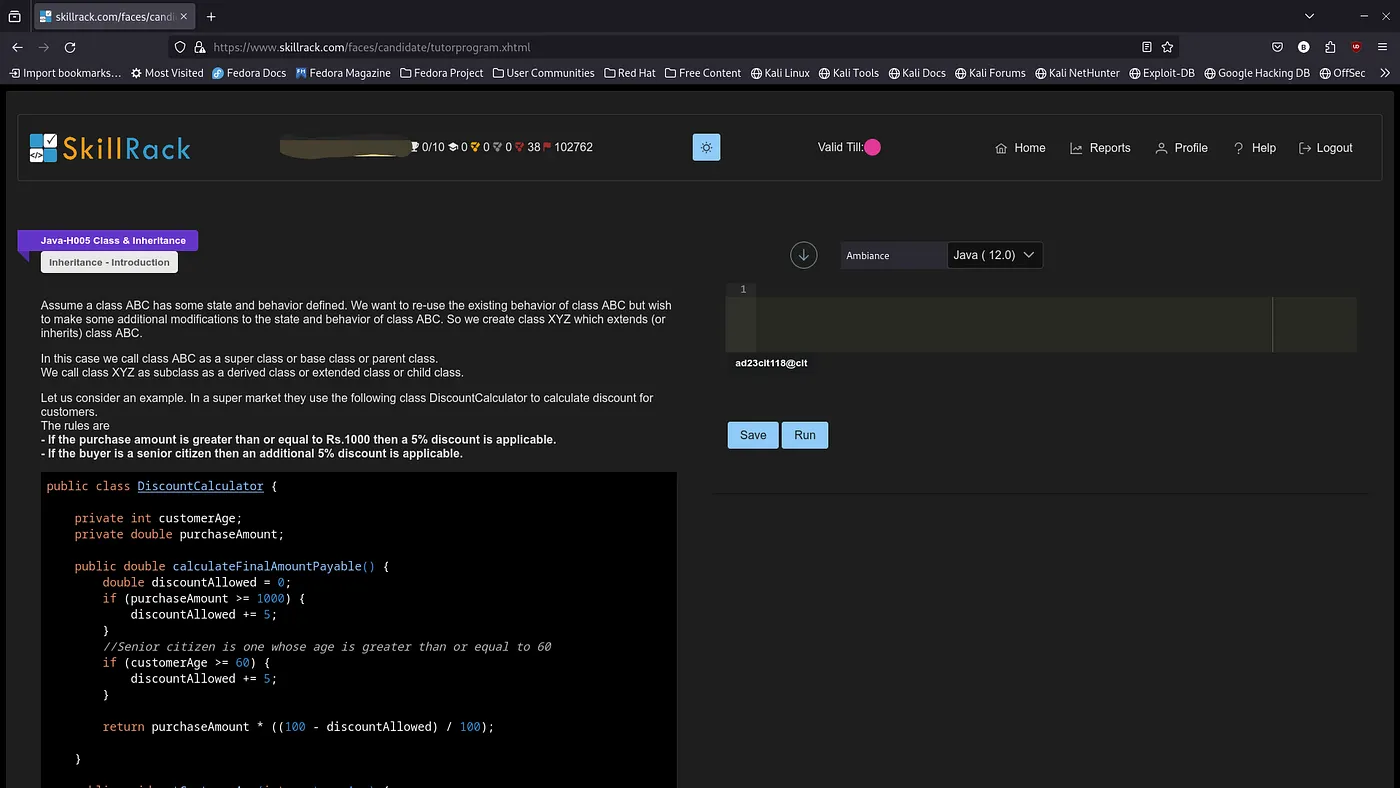This screenshot has height=788, width=1400.
Task: Click the Ambiance label
Action: coord(868,256)
